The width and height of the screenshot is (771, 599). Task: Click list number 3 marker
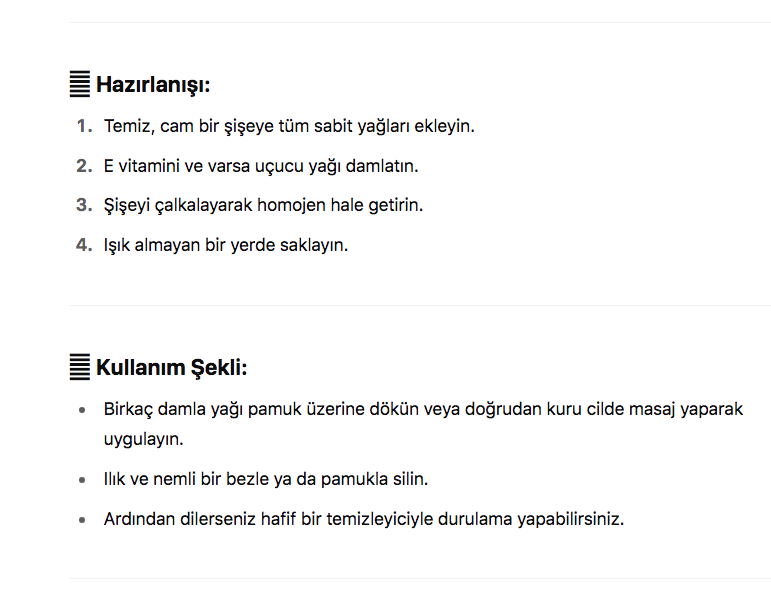click(84, 205)
